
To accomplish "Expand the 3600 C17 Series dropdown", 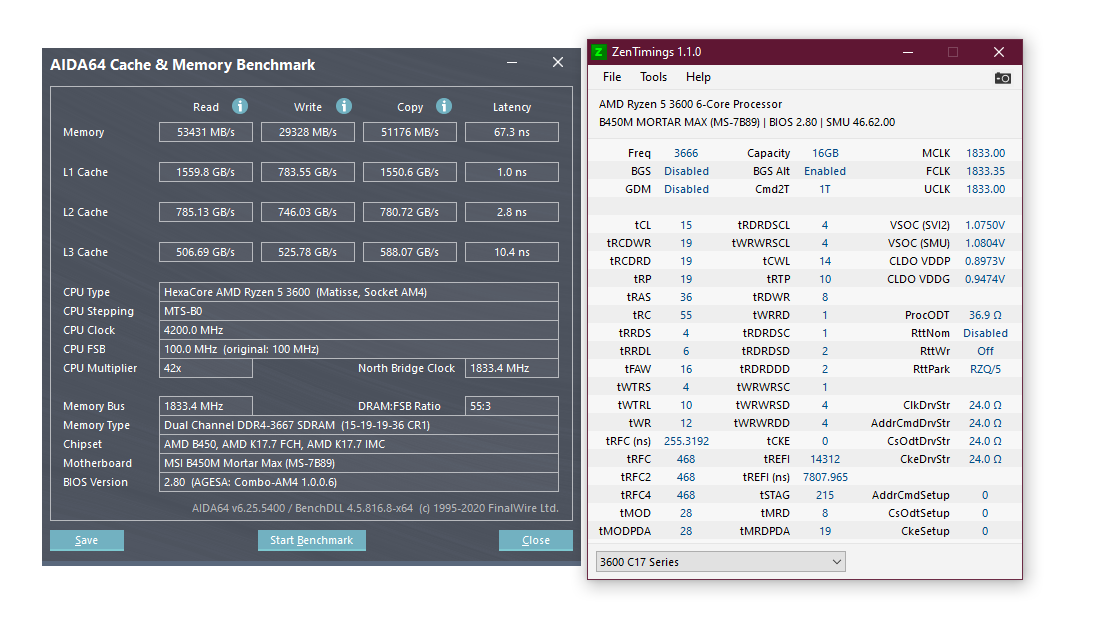I will pyautogui.click(x=720, y=562).
